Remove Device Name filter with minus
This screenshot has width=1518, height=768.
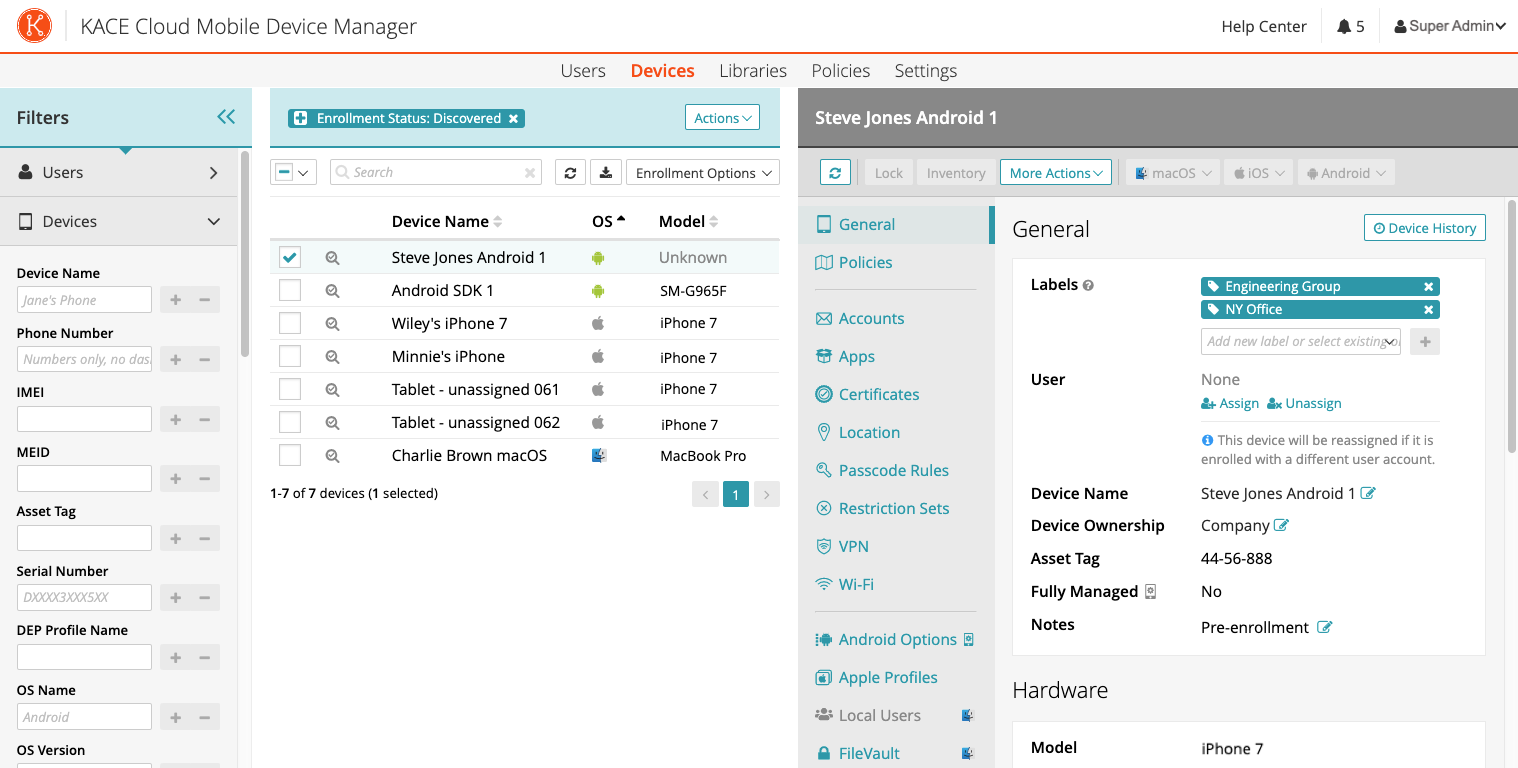(x=205, y=300)
